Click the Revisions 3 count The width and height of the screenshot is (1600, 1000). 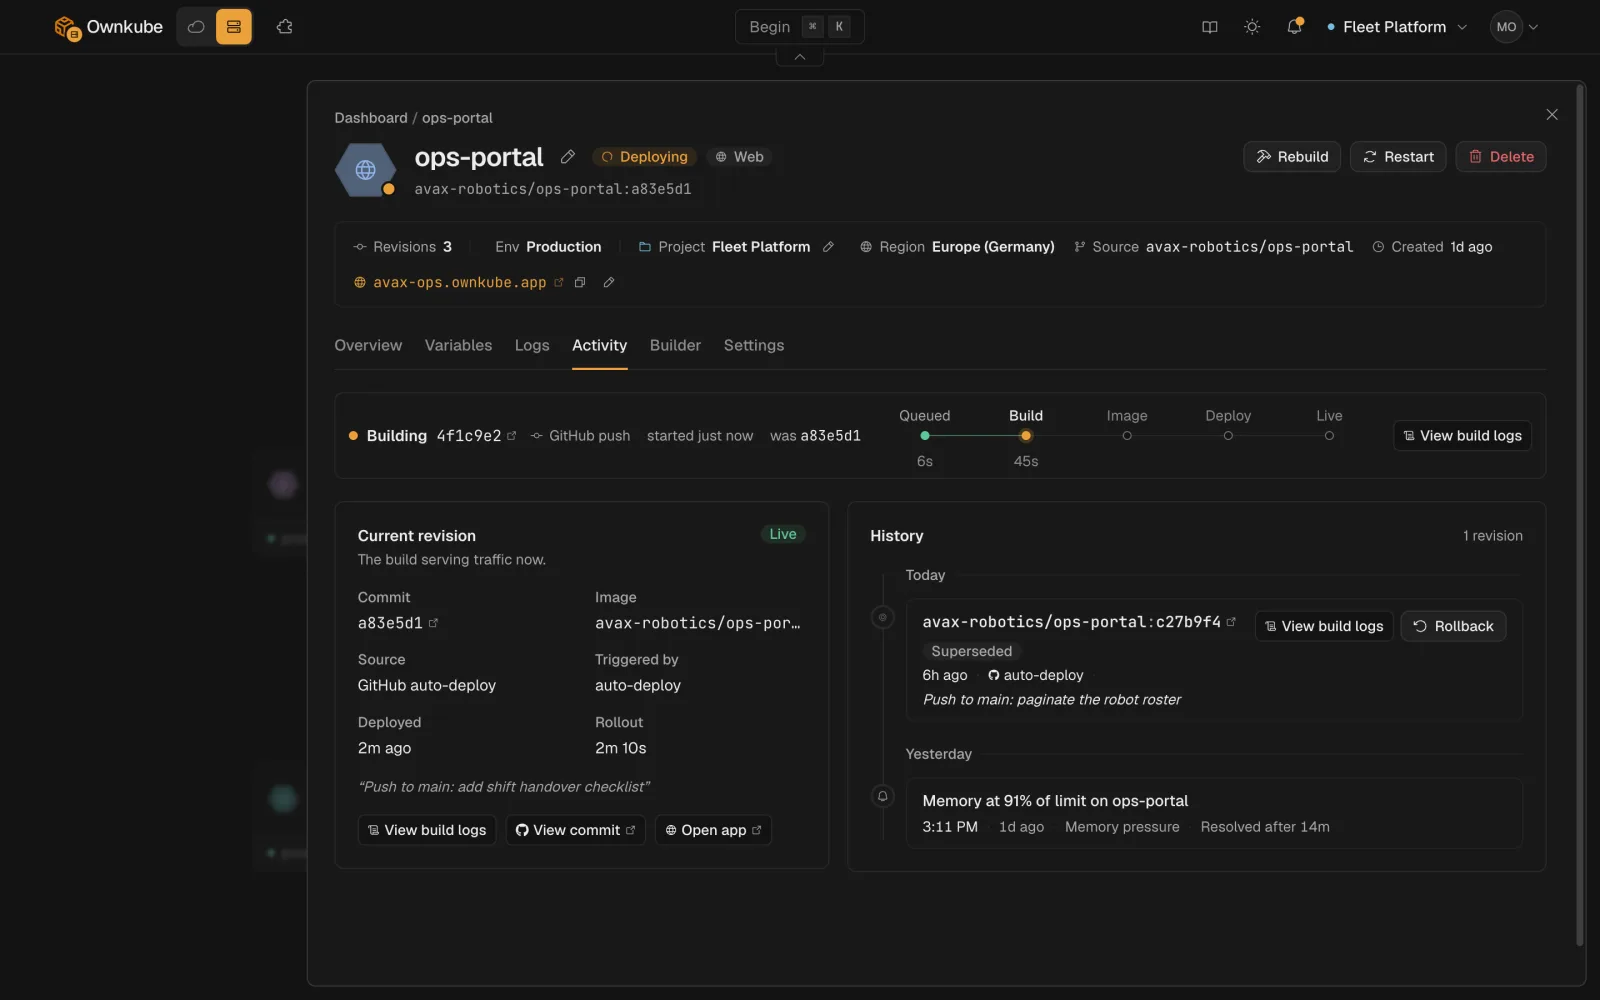point(403,247)
